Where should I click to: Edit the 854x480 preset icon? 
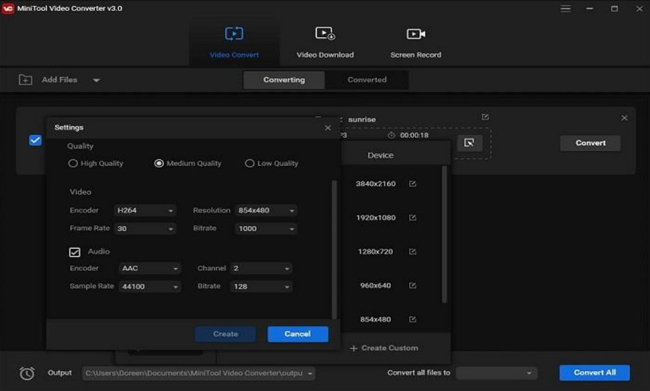[412, 319]
